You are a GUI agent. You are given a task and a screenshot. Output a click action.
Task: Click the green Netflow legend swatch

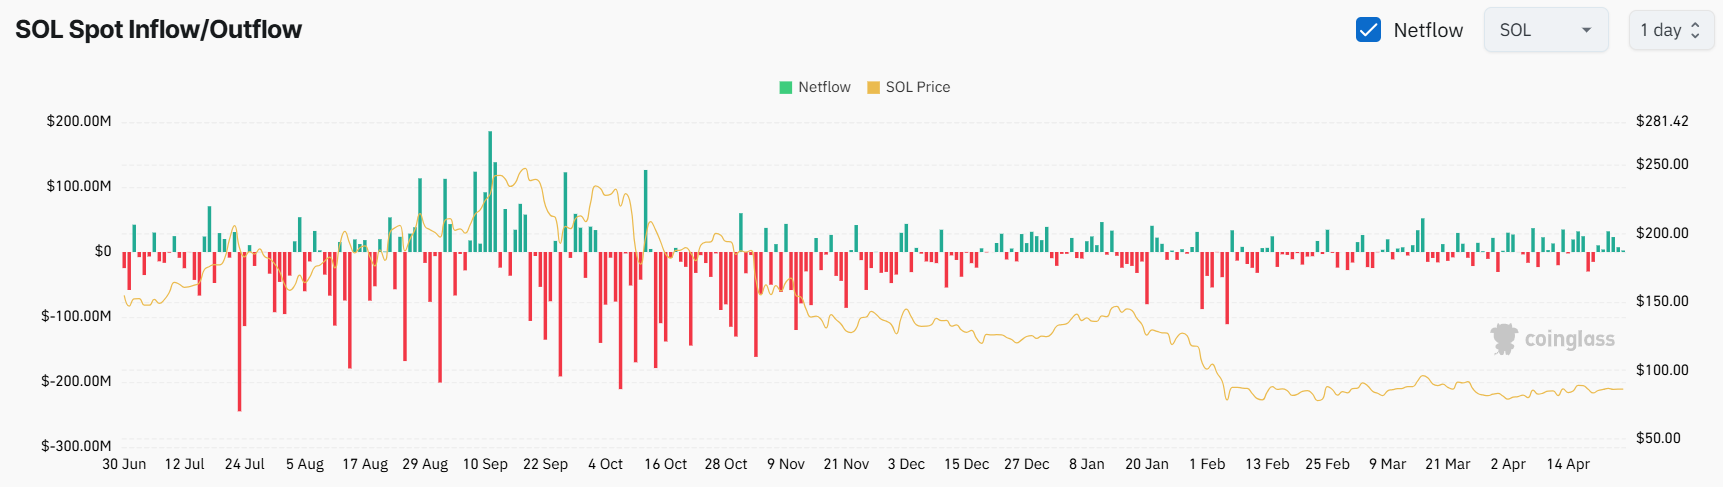pyautogui.click(x=786, y=87)
